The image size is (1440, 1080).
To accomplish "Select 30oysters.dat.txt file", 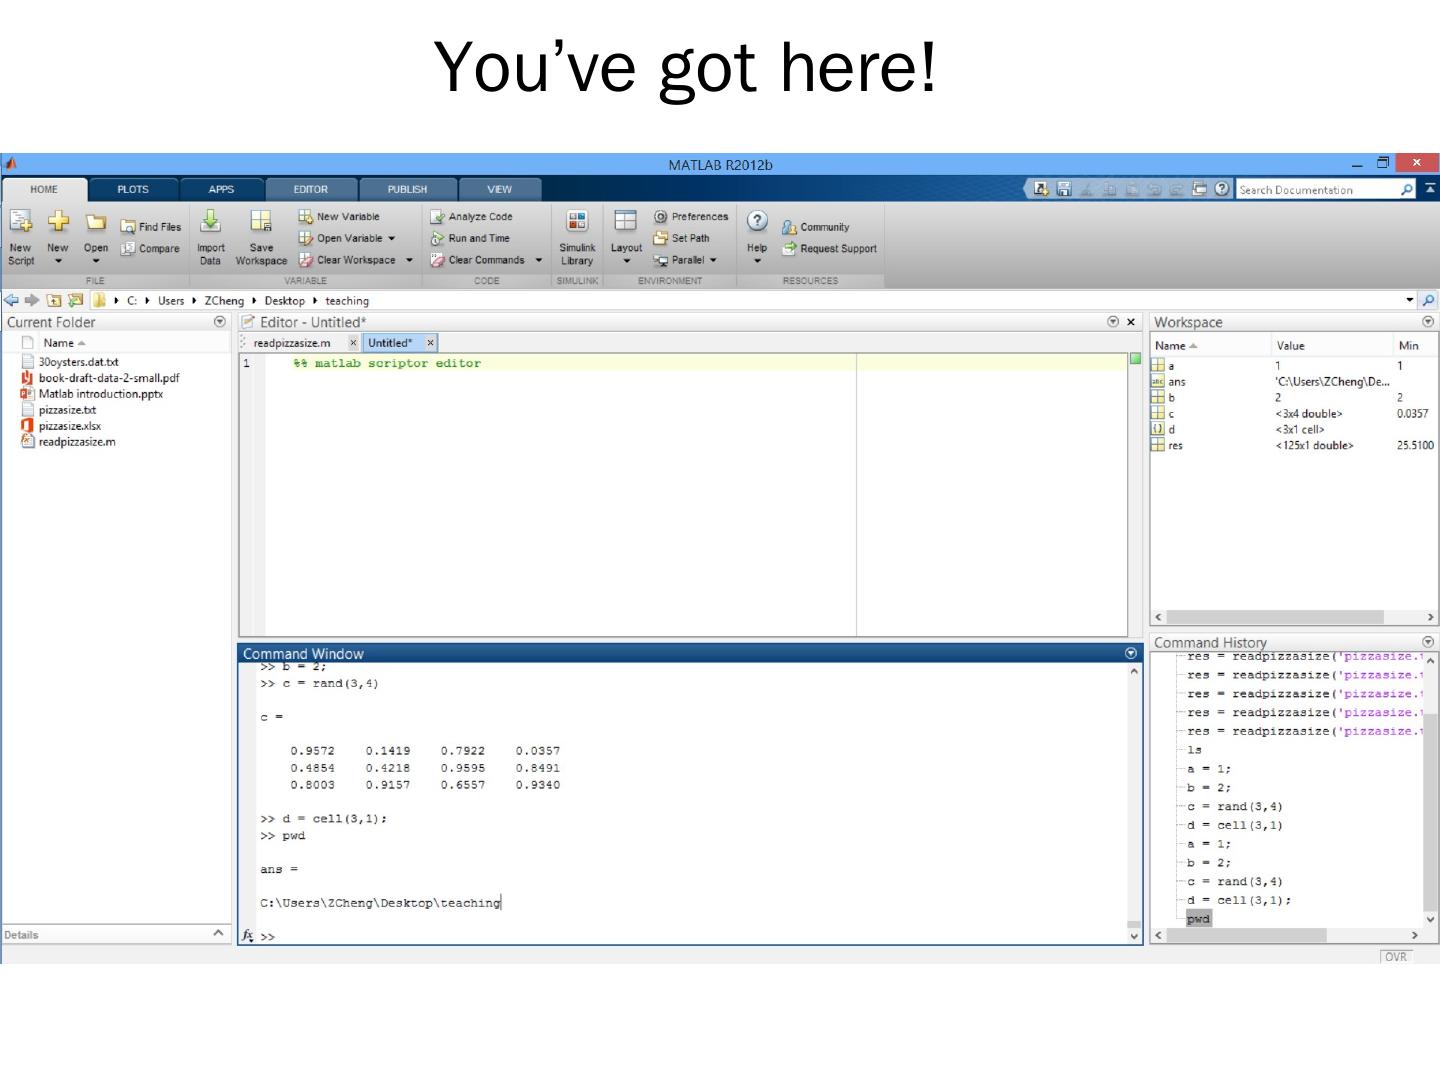I will [78, 362].
